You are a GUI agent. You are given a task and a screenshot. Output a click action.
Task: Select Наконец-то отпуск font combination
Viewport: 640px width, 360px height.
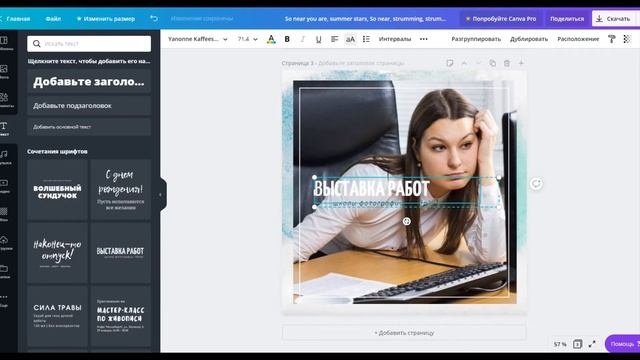(58, 253)
